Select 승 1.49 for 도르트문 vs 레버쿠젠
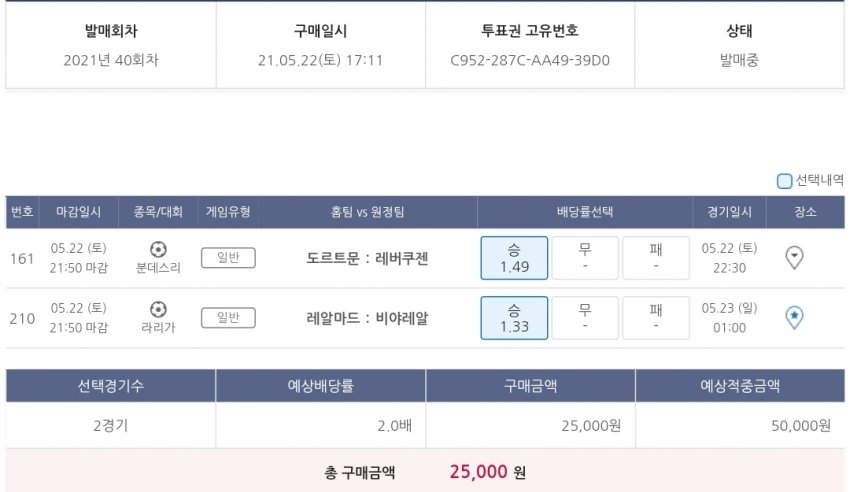Viewport: 850px width, 492px height. 514,258
